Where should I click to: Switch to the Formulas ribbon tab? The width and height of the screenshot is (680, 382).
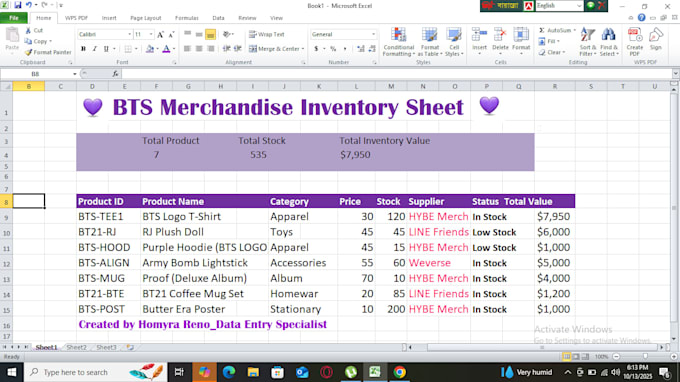click(x=186, y=18)
